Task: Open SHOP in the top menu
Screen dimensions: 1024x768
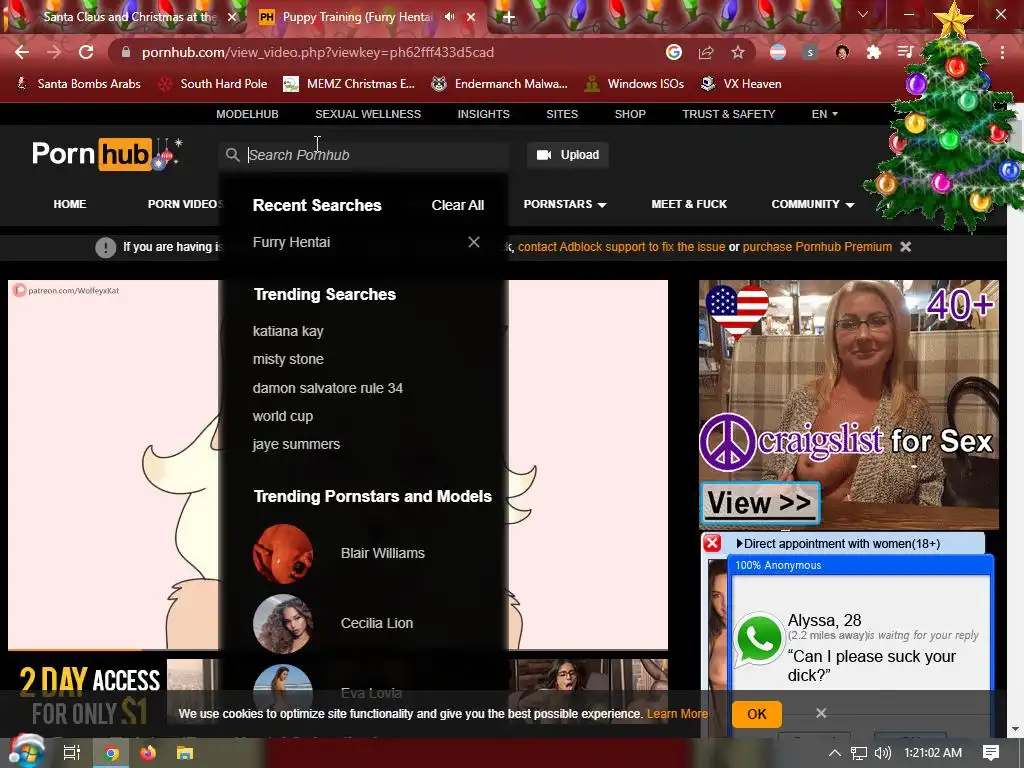Action: point(630,114)
